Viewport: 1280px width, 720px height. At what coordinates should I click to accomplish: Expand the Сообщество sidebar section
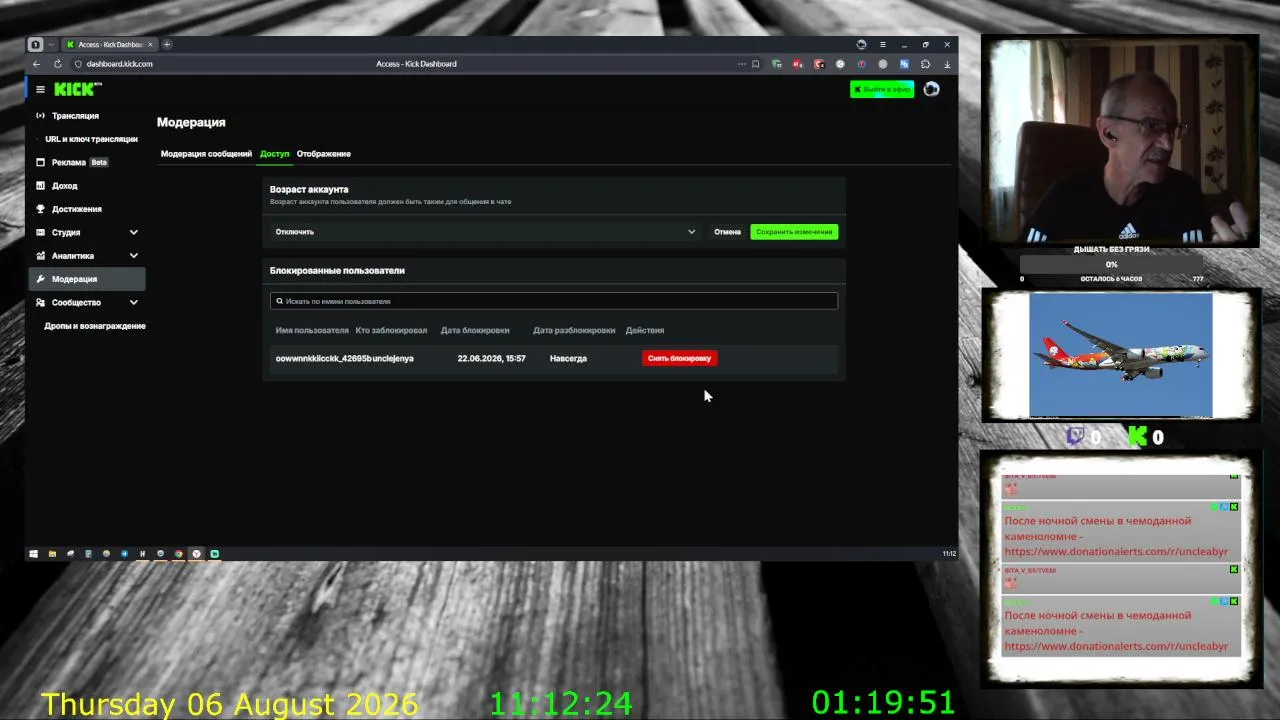tap(133, 302)
